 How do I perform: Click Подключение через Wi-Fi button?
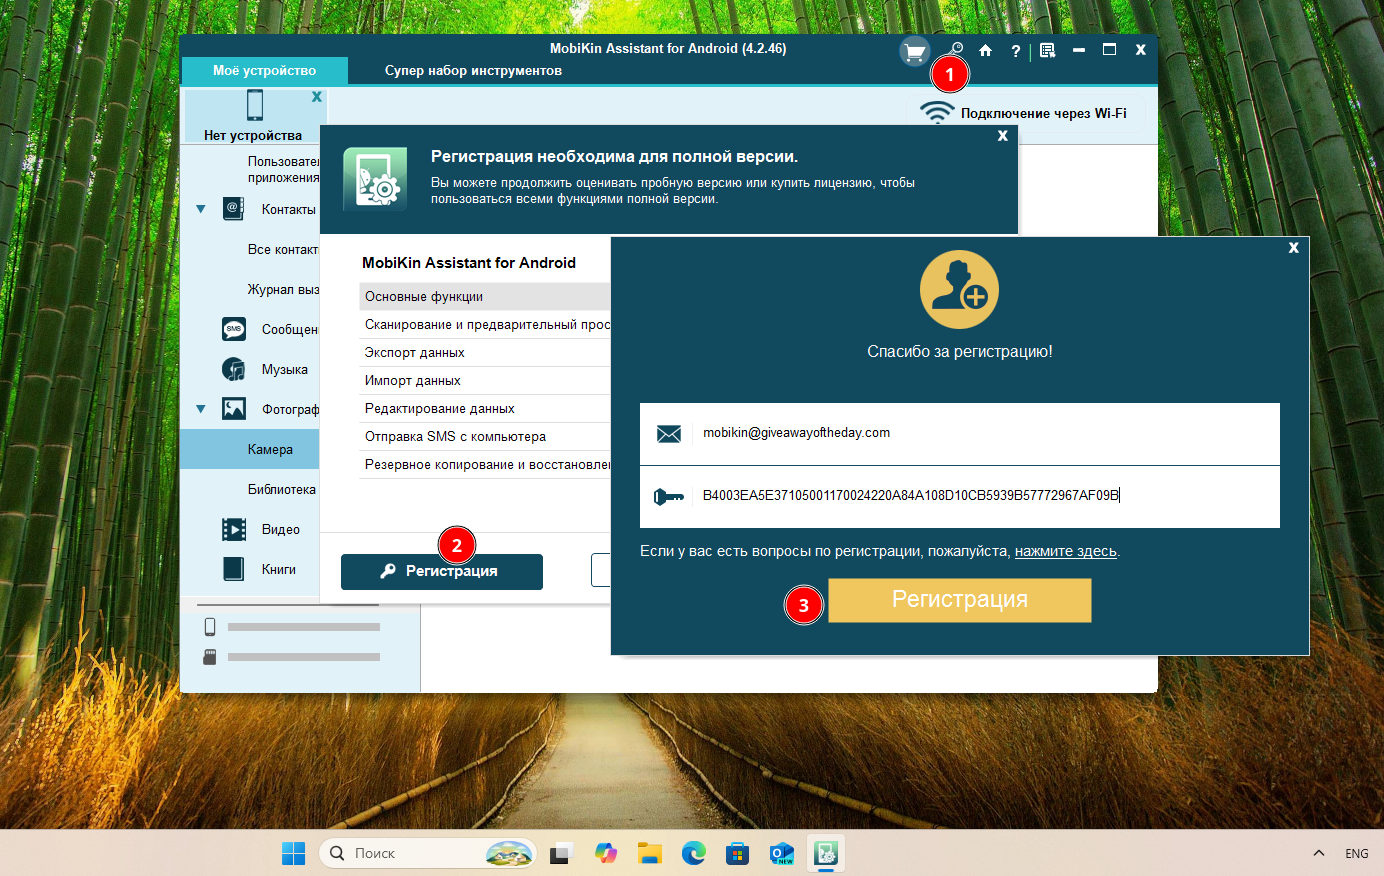[1026, 112]
